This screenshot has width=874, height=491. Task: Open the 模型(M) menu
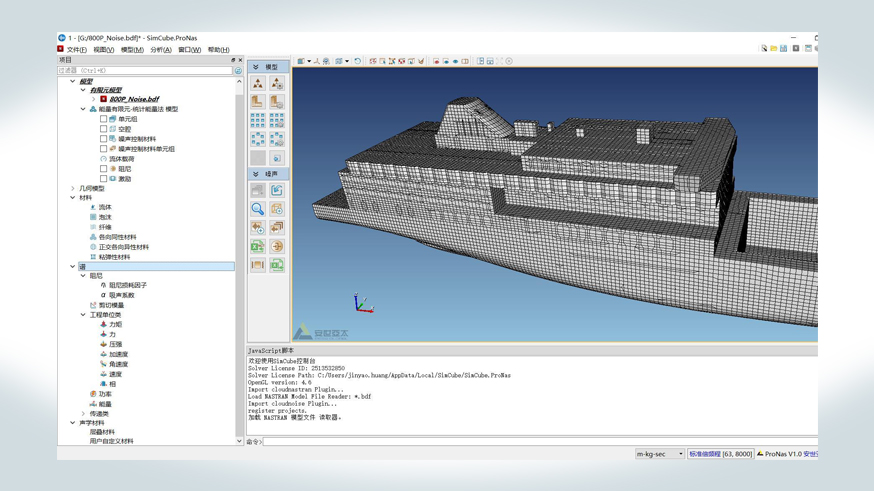132,49
